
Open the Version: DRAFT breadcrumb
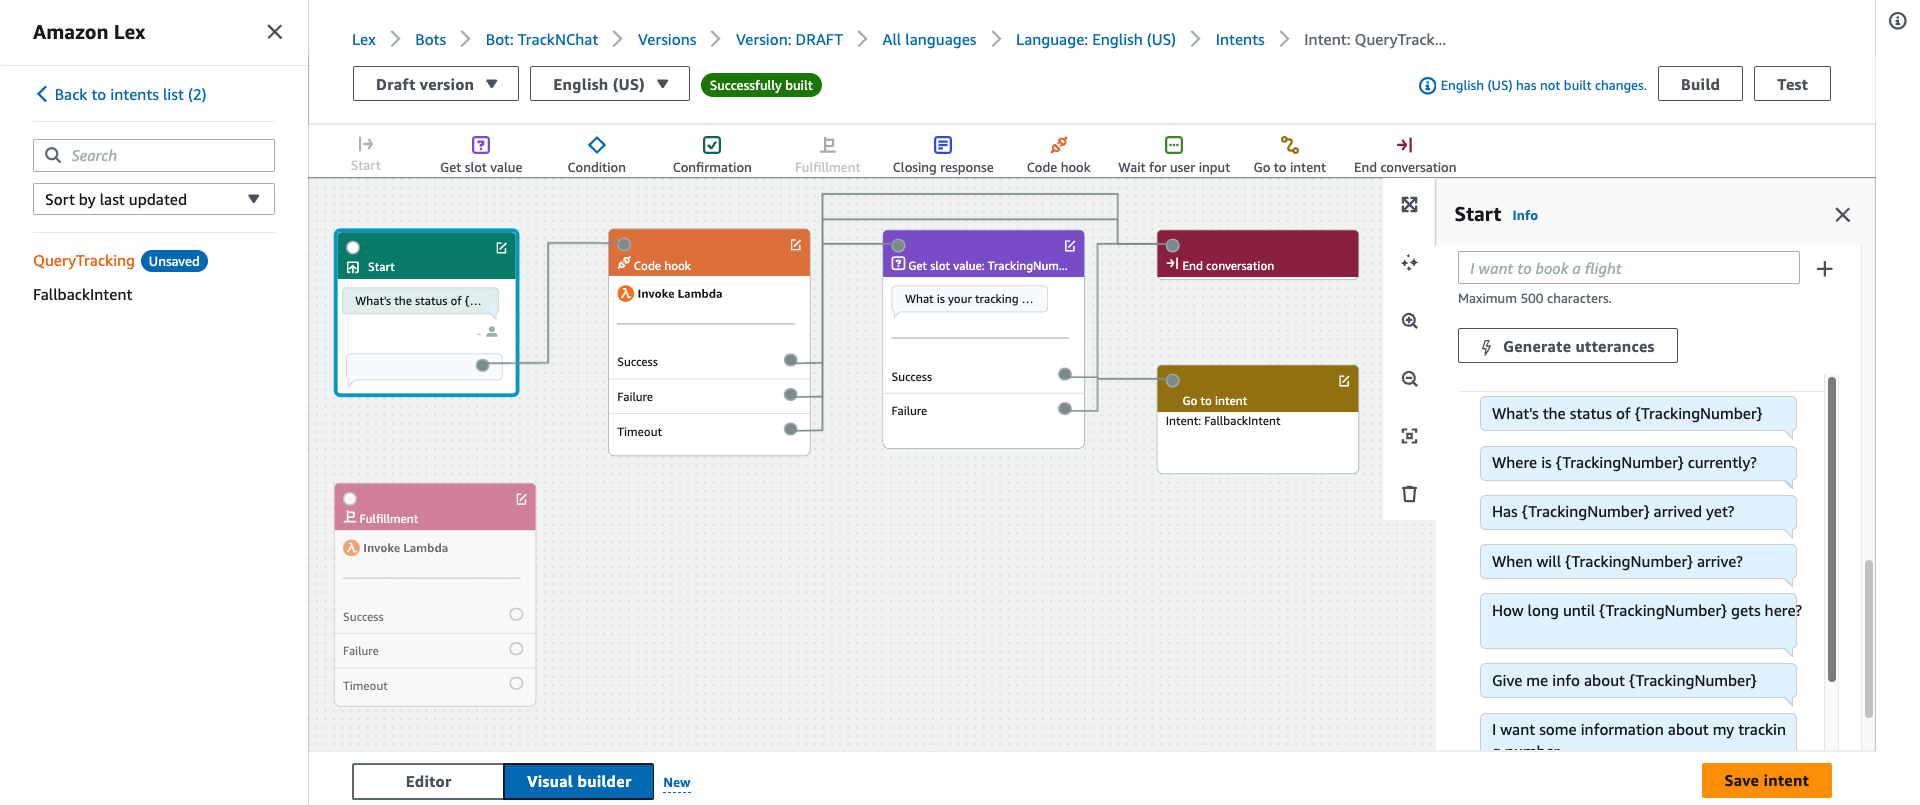click(789, 40)
